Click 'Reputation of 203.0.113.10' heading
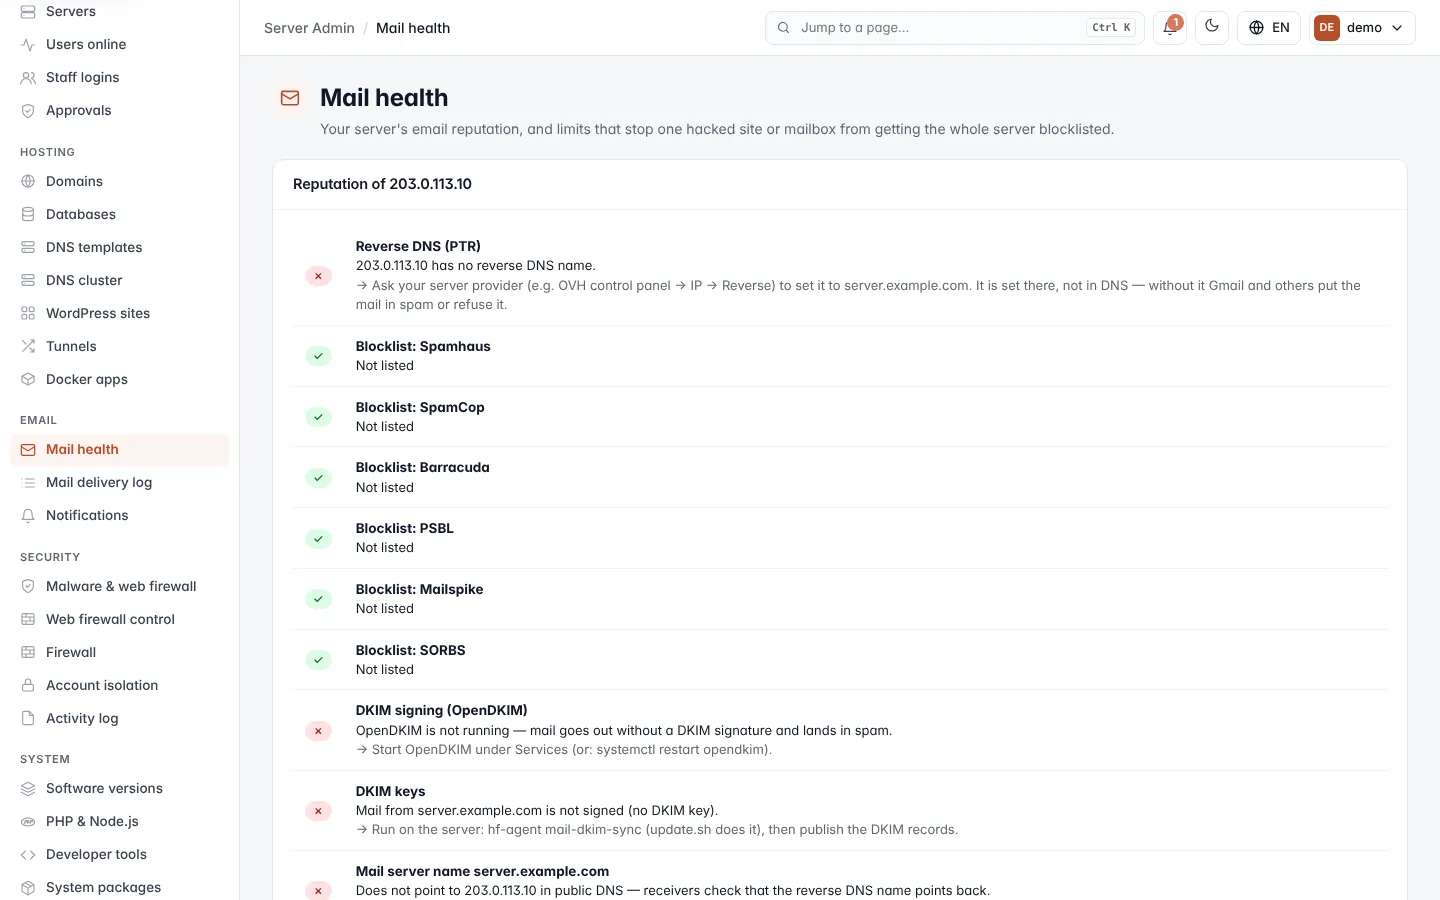Image resolution: width=1440 pixels, height=900 pixels. tap(382, 184)
